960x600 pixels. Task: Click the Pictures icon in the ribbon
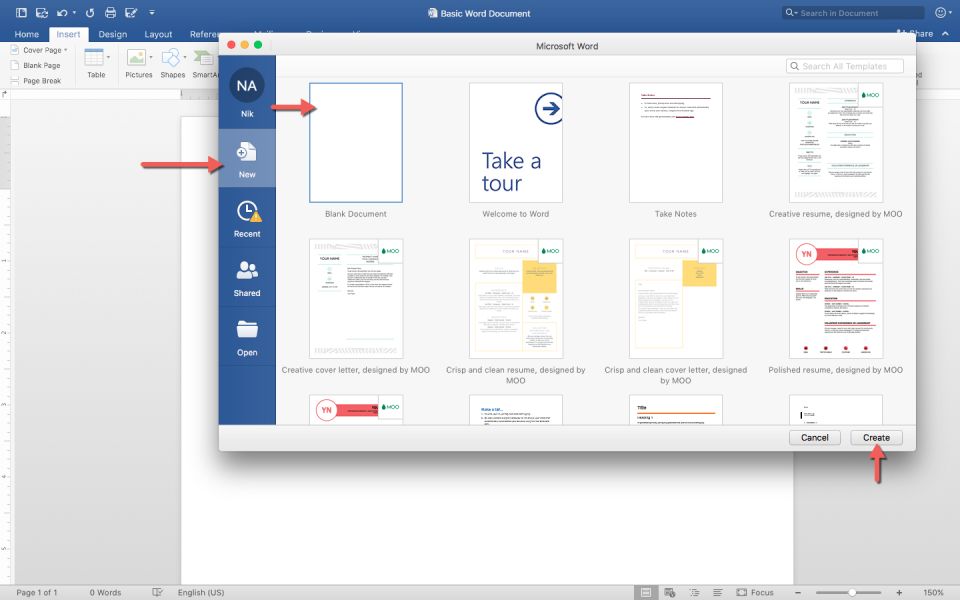tap(138, 60)
